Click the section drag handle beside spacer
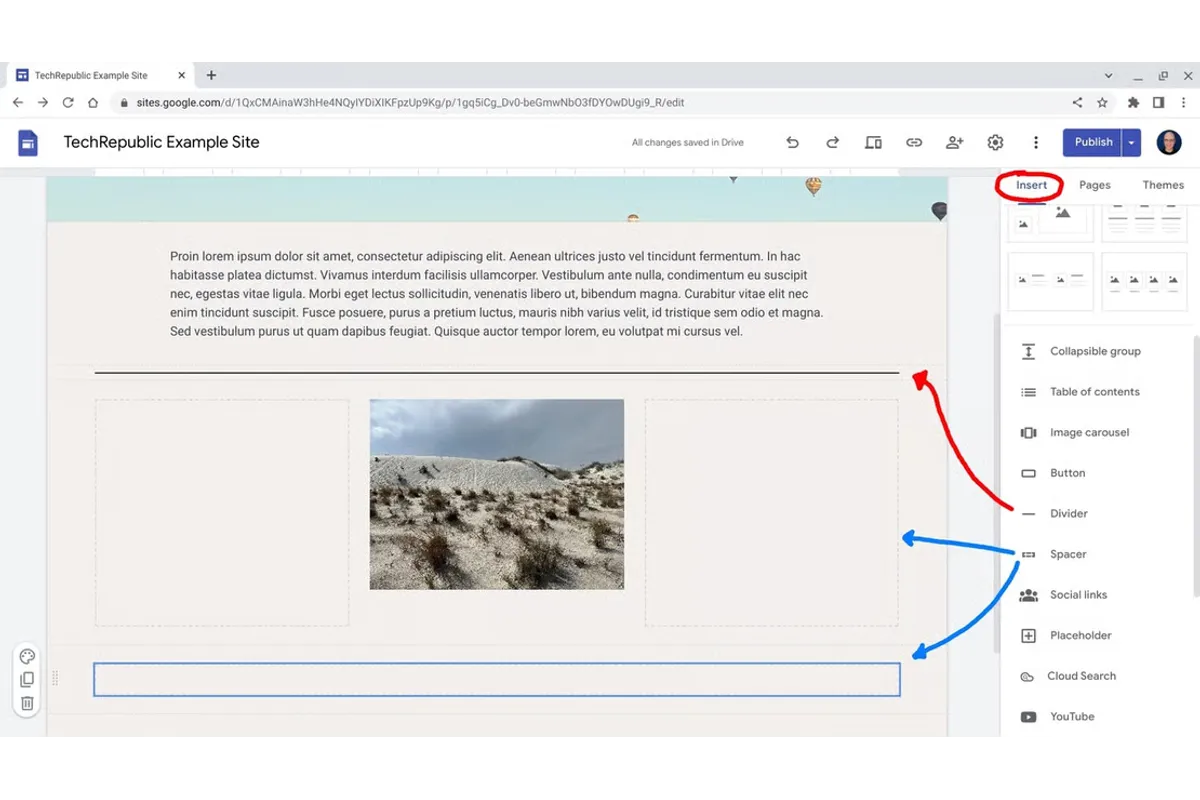 pos(55,679)
